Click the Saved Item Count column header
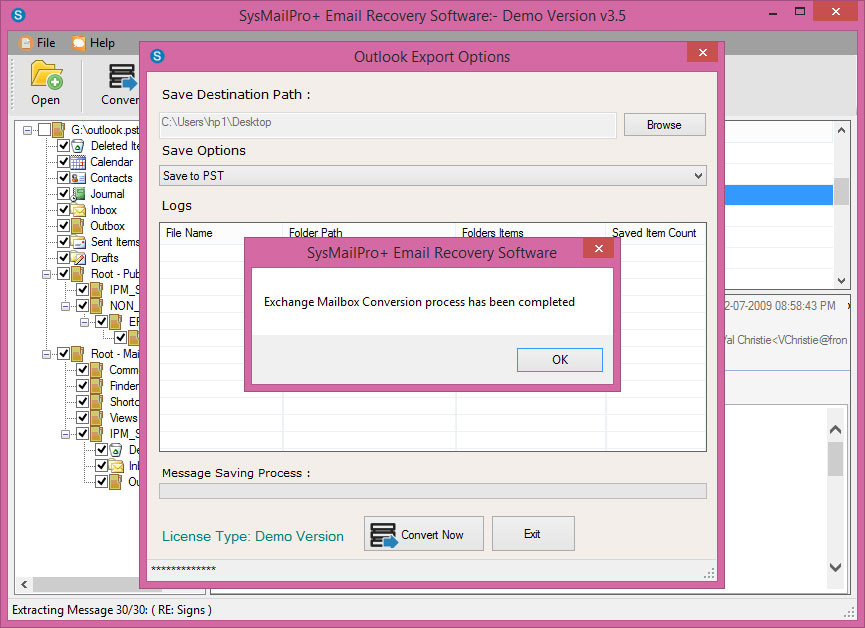 pos(655,232)
